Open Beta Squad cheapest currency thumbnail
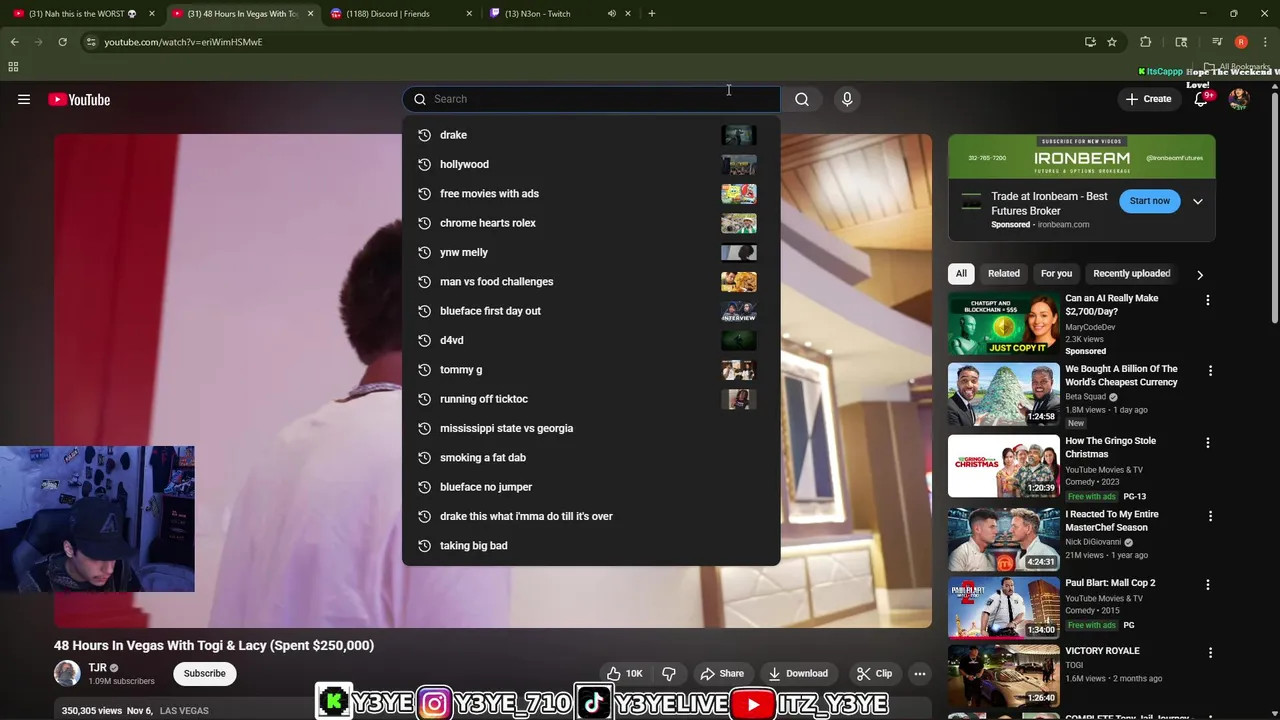The height and width of the screenshot is (720, 1280). (x=1003, y=394)
